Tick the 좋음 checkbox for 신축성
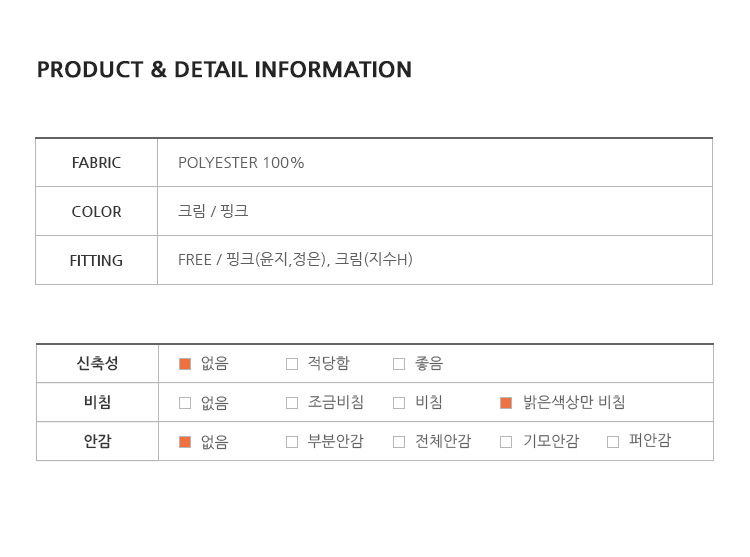The width and height of the screenshot is (750, 557). coord(399,364)
